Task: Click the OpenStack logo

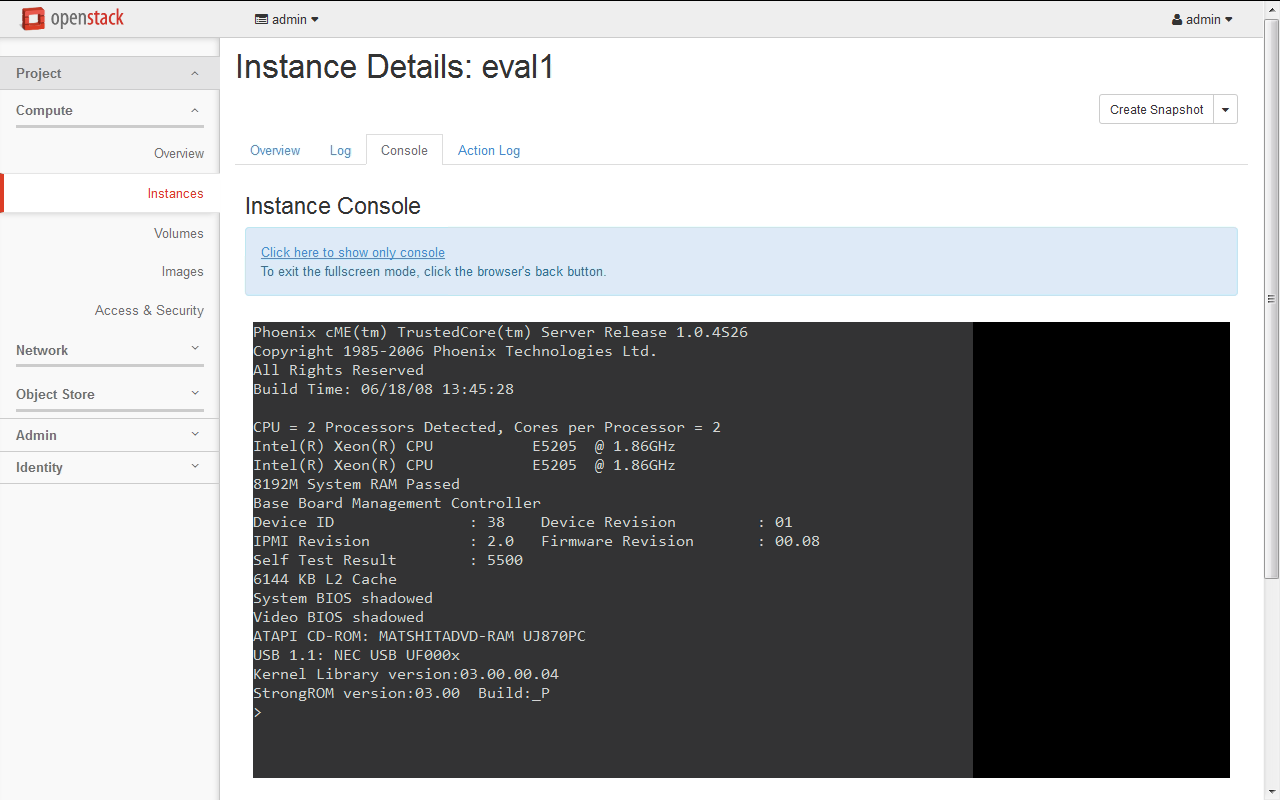Action: click(72, 18)
